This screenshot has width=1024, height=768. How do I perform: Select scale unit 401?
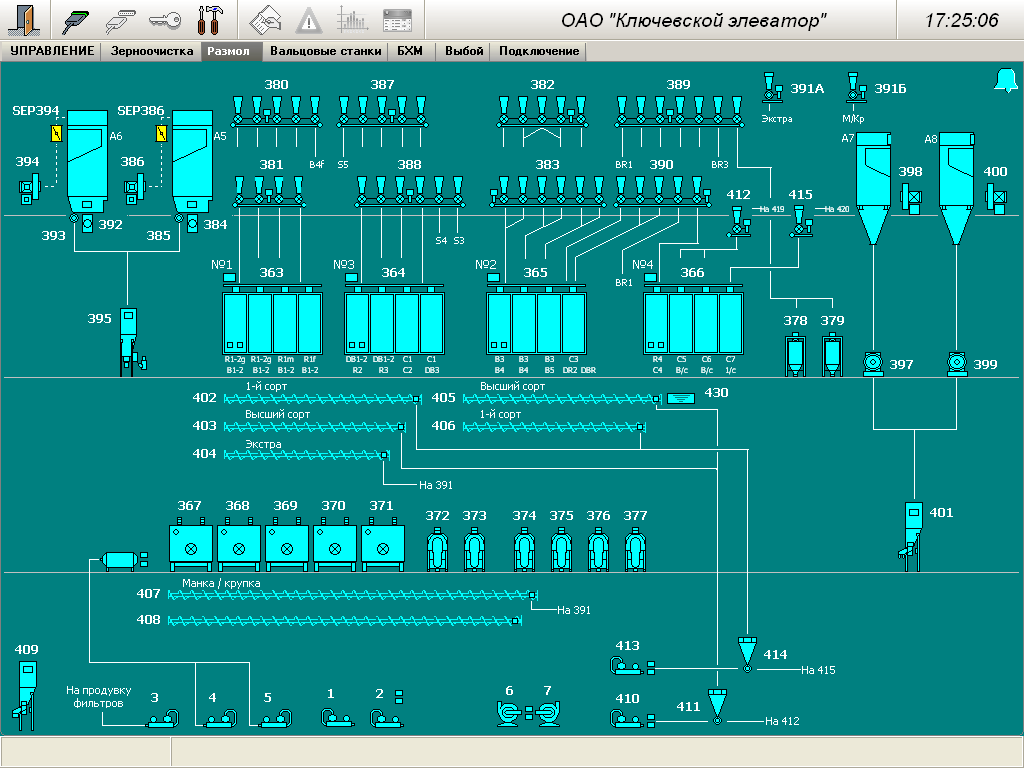[x=912, y=527]
